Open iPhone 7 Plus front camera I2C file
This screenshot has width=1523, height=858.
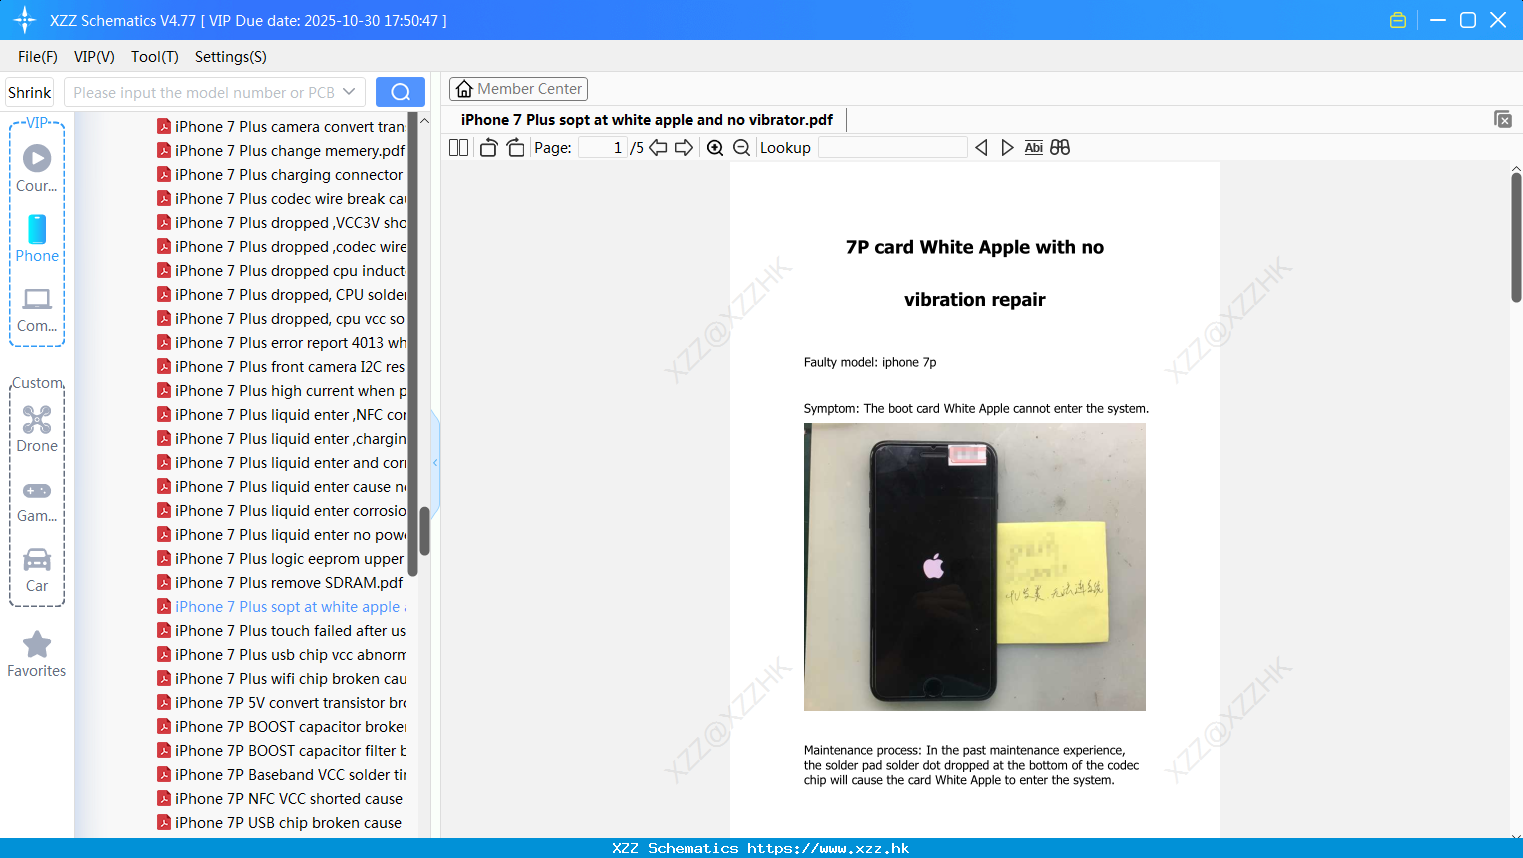click(x=281, y=367)
